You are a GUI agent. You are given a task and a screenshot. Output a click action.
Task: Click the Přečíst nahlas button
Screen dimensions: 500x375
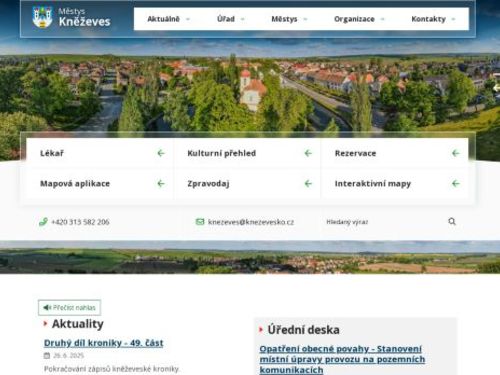click(69, 308)
